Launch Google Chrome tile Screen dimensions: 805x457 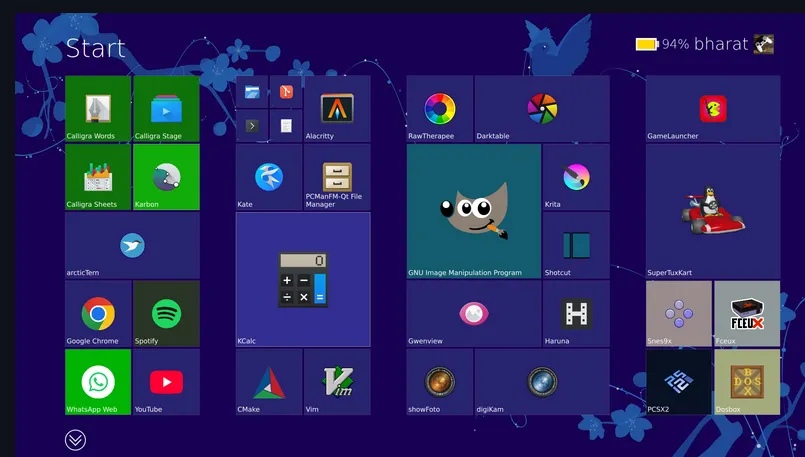[x=98, y=313]
